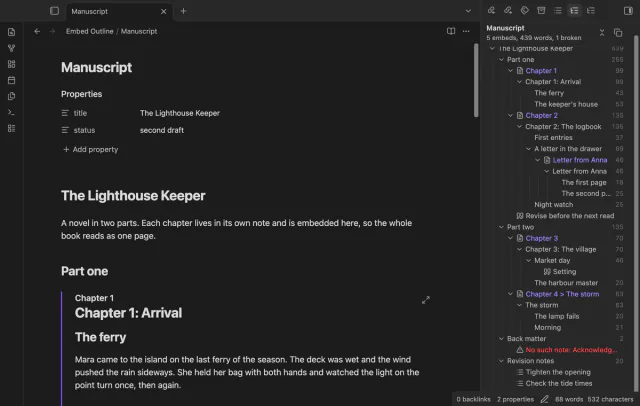
Task: Open the tab list dropdown arrow
Action: [x=468, y=11]
